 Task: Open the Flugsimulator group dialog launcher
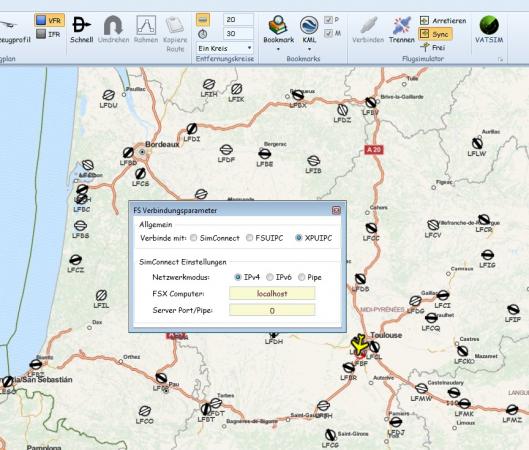(501, 60)
